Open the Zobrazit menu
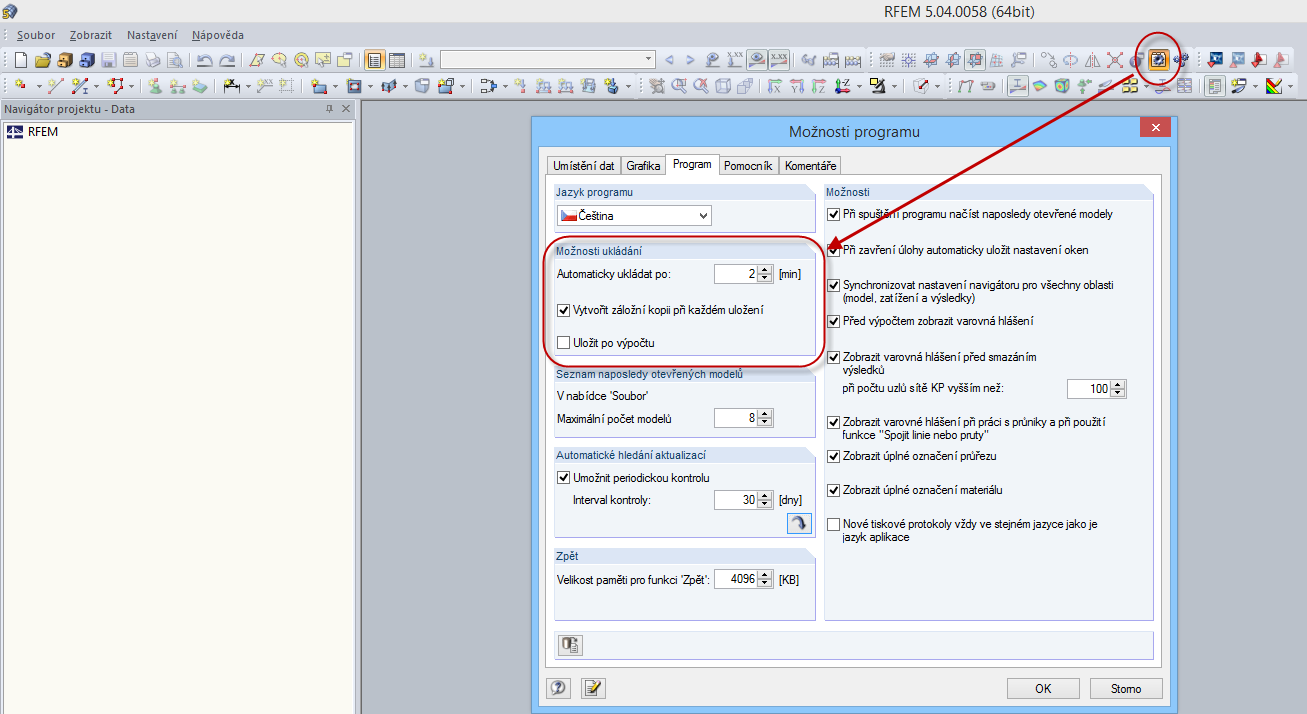1307x714 pixels. tap(90, 35)
